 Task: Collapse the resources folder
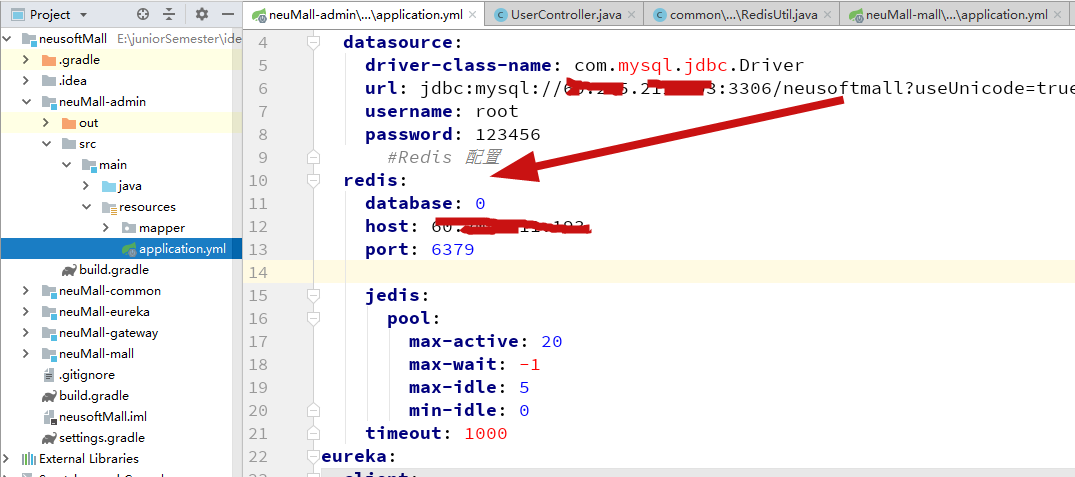pyautogui.click(x=86, y=207)
